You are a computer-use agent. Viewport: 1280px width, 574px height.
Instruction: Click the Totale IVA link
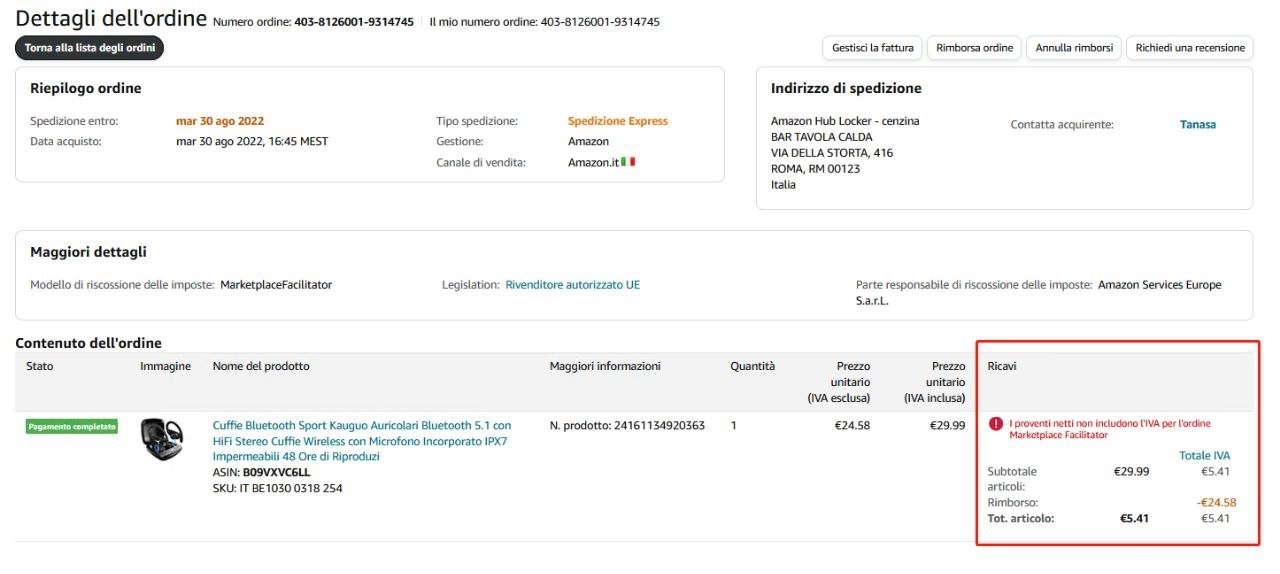(1204, 455)
